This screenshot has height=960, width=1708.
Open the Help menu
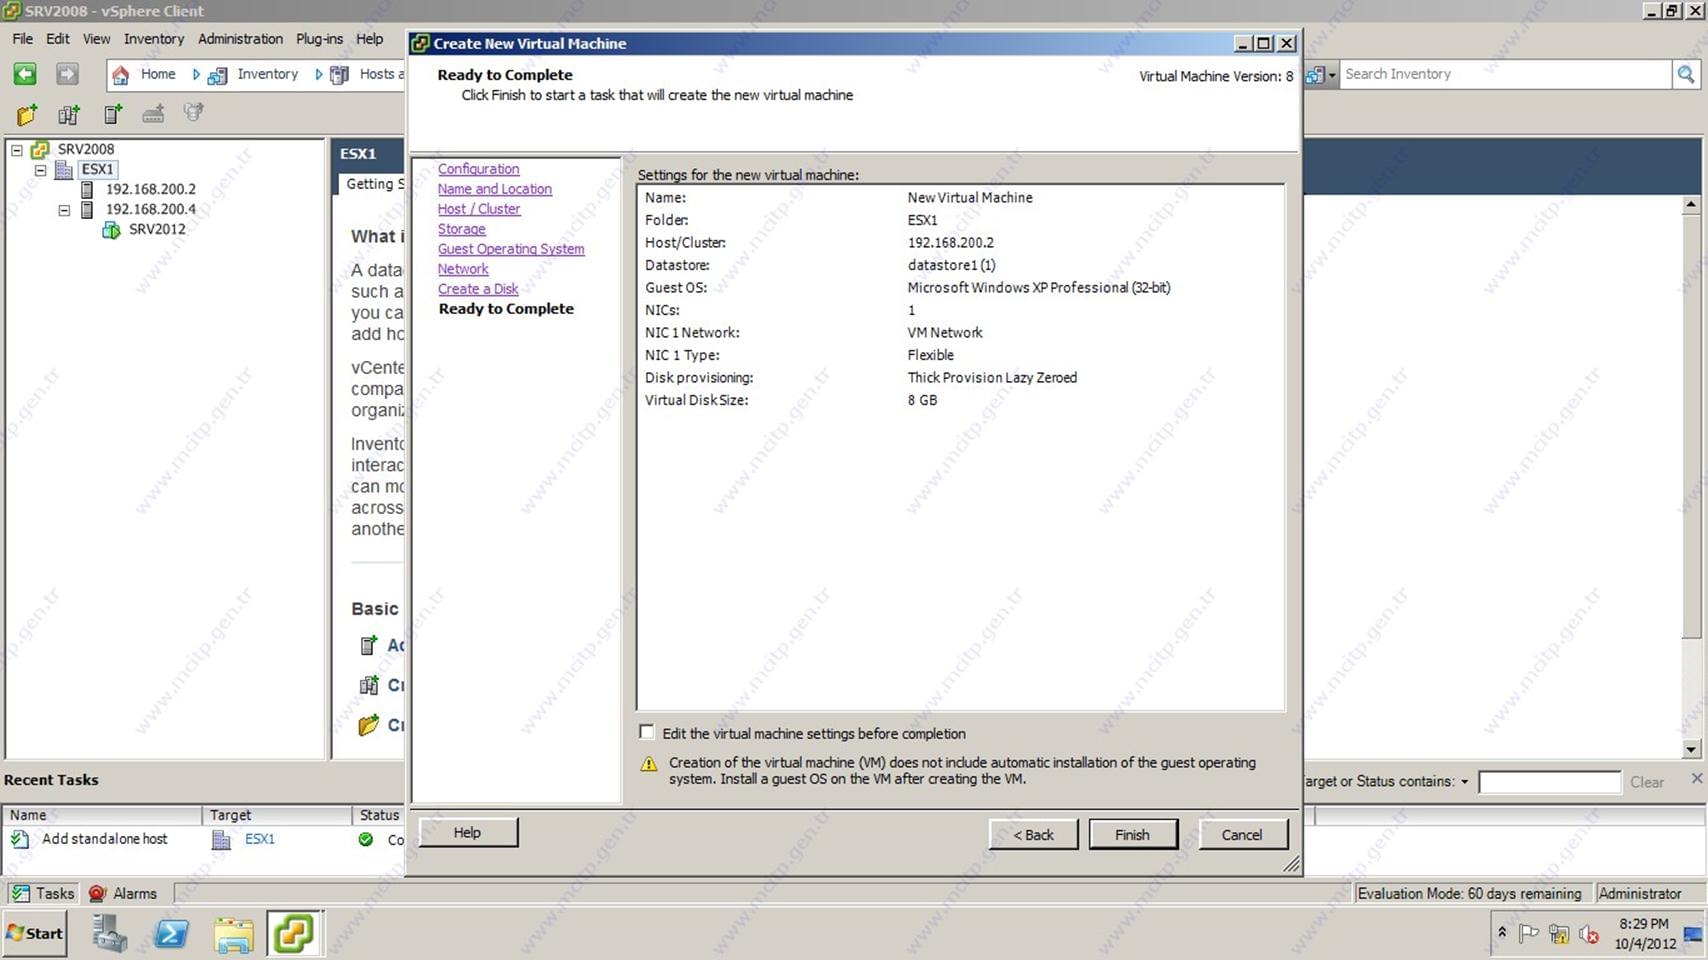(x=369, y=39)
